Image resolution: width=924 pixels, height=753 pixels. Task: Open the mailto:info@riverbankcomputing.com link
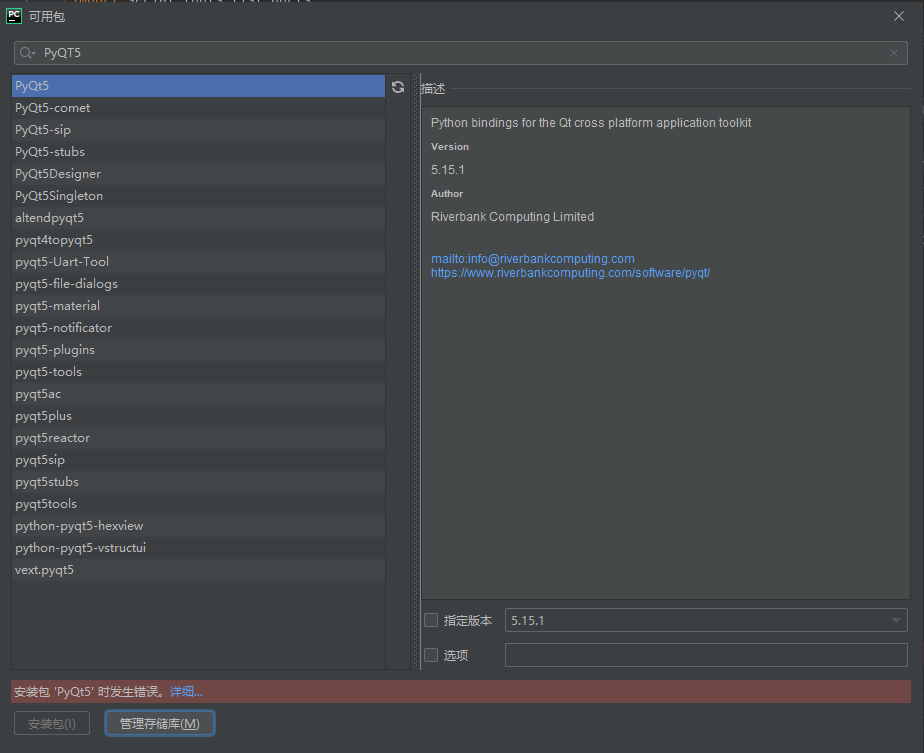point(533,258)
